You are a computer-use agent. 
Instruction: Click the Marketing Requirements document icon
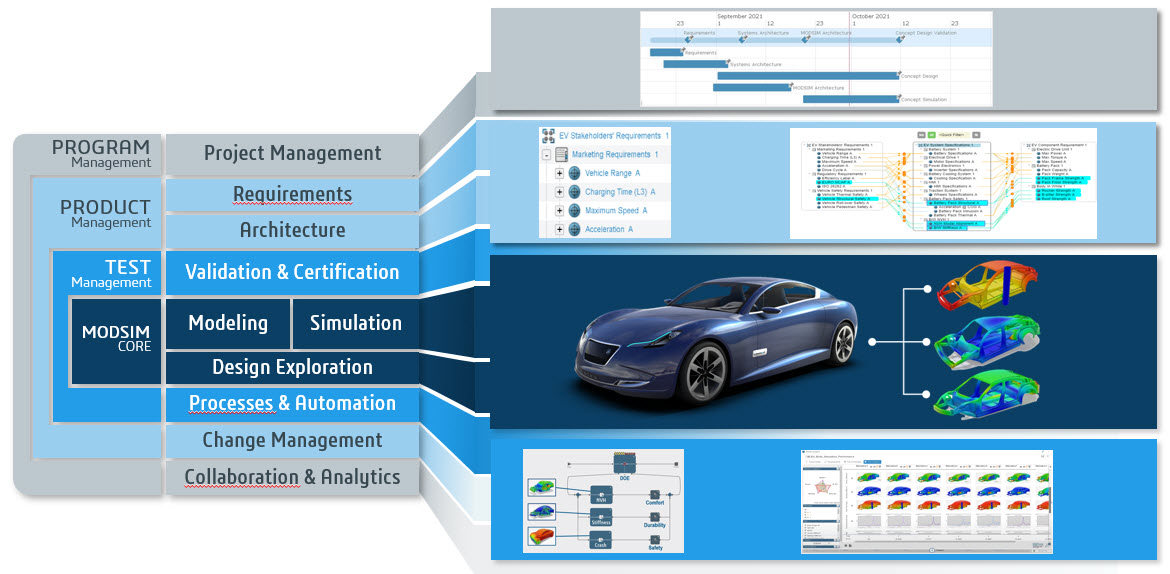(561, 155)
